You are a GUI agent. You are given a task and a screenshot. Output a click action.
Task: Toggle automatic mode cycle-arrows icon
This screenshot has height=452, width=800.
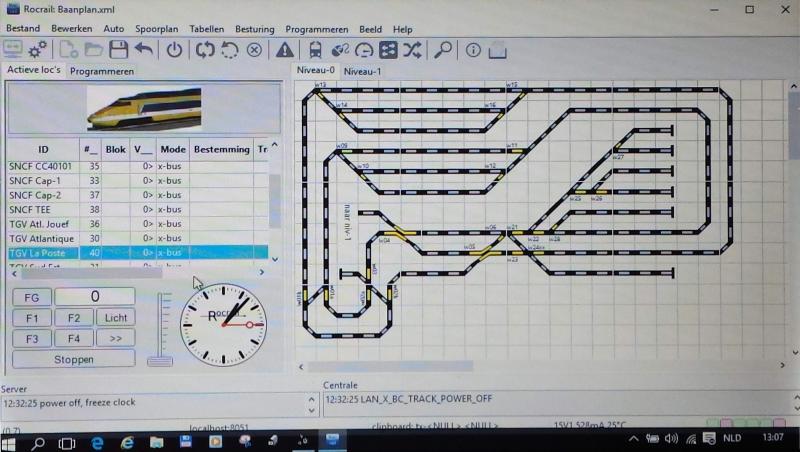[x=205, y=50]
